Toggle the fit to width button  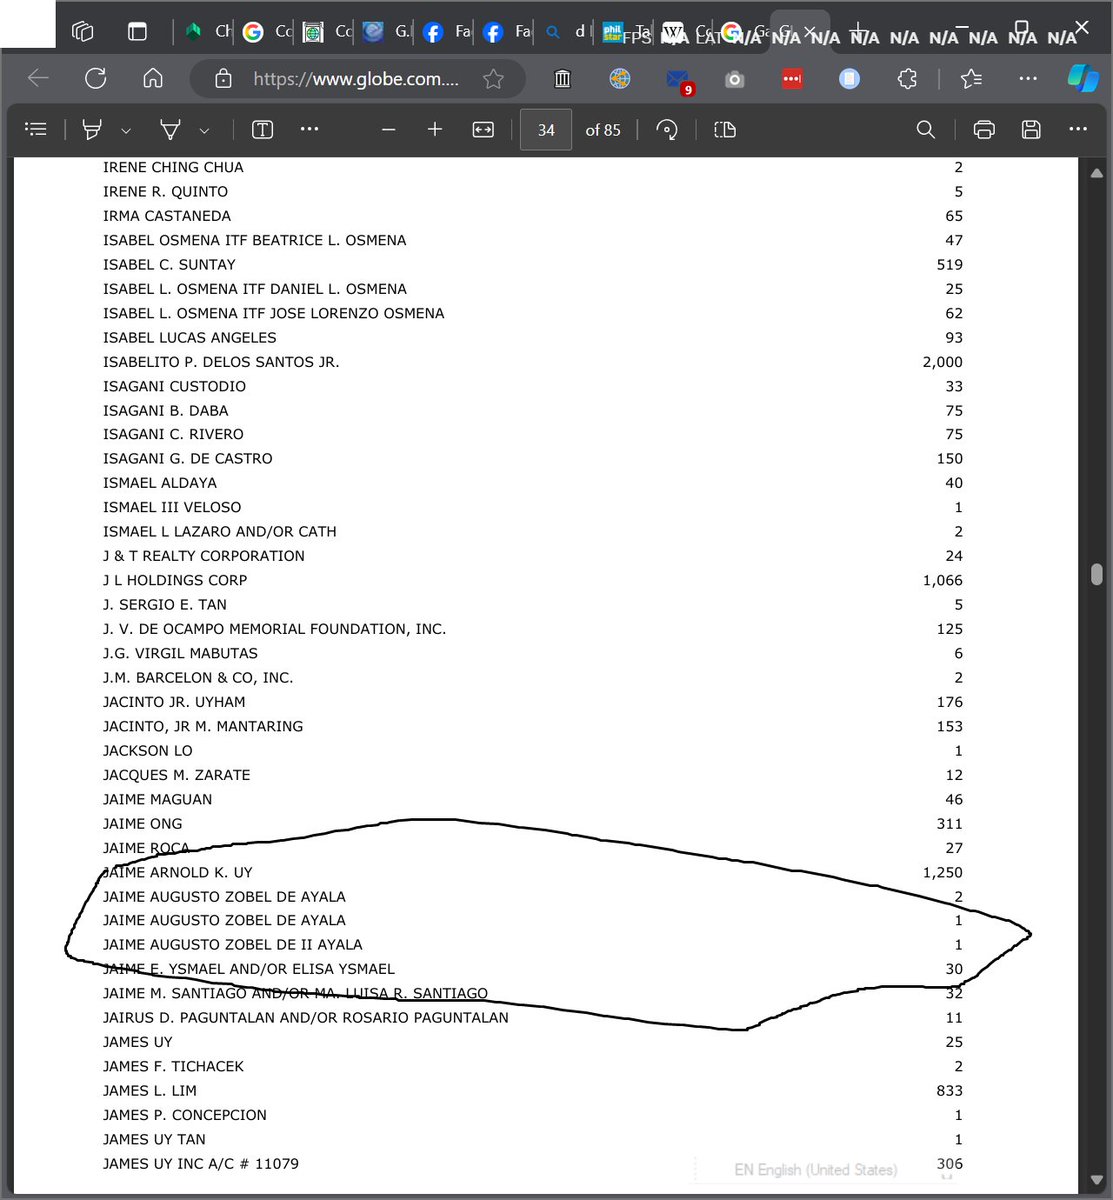(483, 129)
